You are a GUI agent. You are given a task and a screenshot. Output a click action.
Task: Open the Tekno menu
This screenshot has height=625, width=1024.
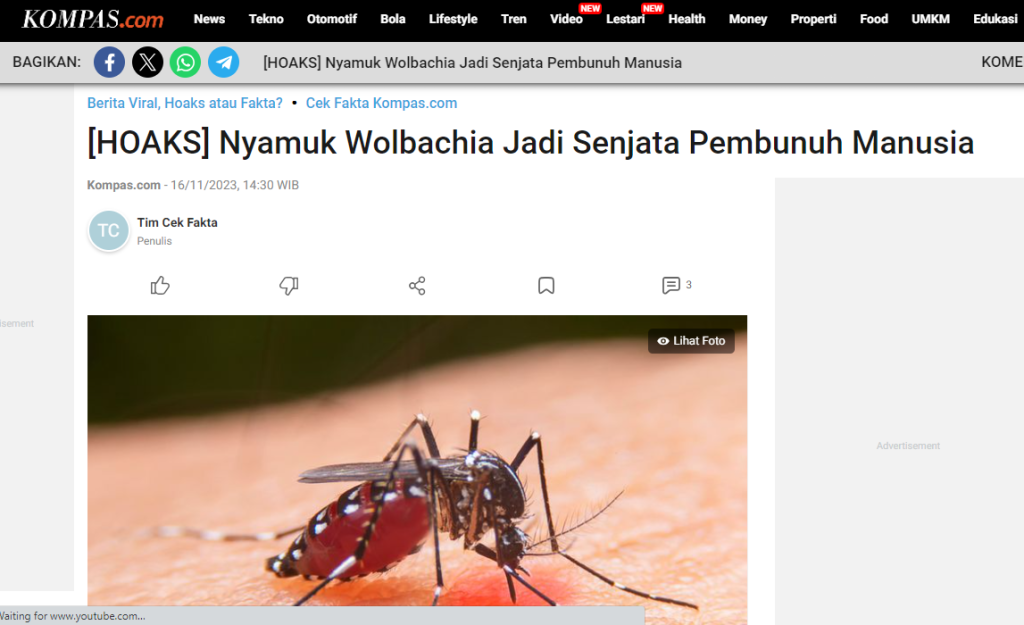tap(266, 20)
